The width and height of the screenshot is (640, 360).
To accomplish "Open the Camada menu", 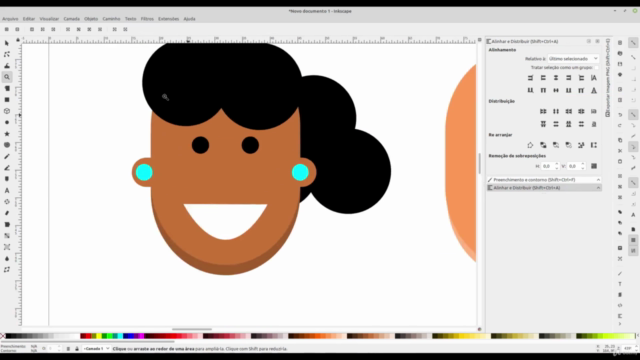I will point(71,19).
